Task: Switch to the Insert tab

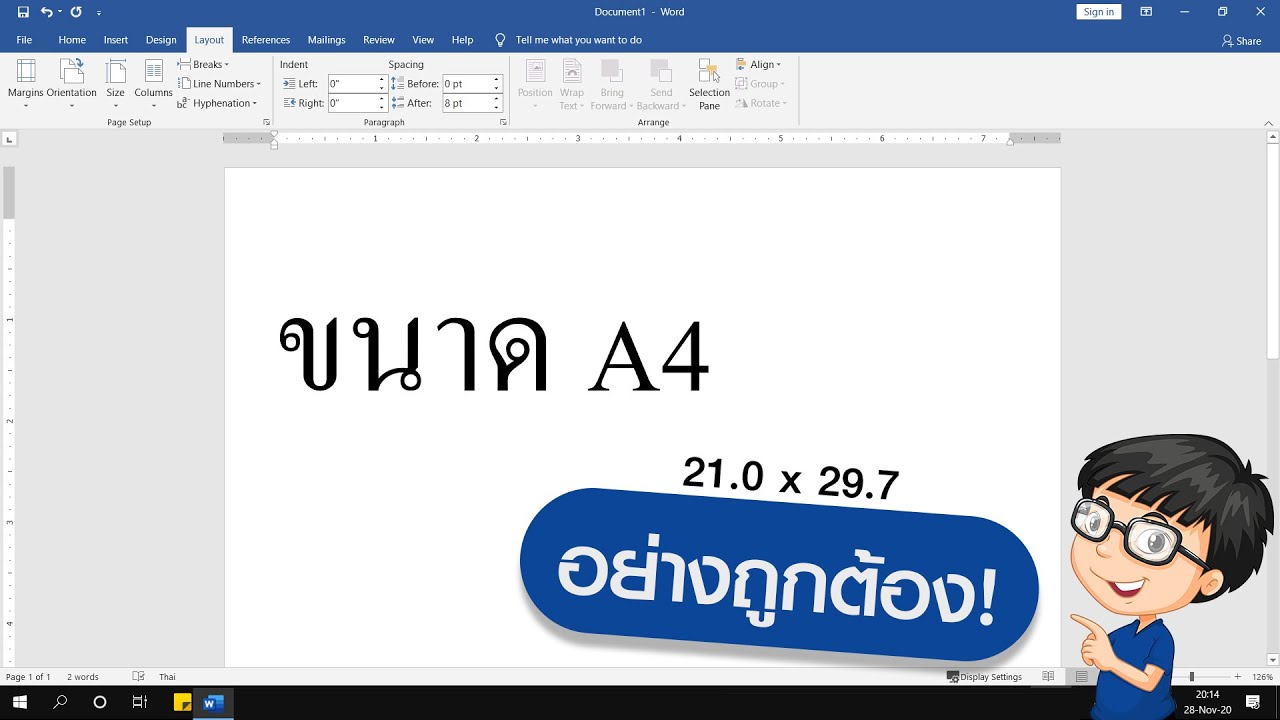Action: 116,40
